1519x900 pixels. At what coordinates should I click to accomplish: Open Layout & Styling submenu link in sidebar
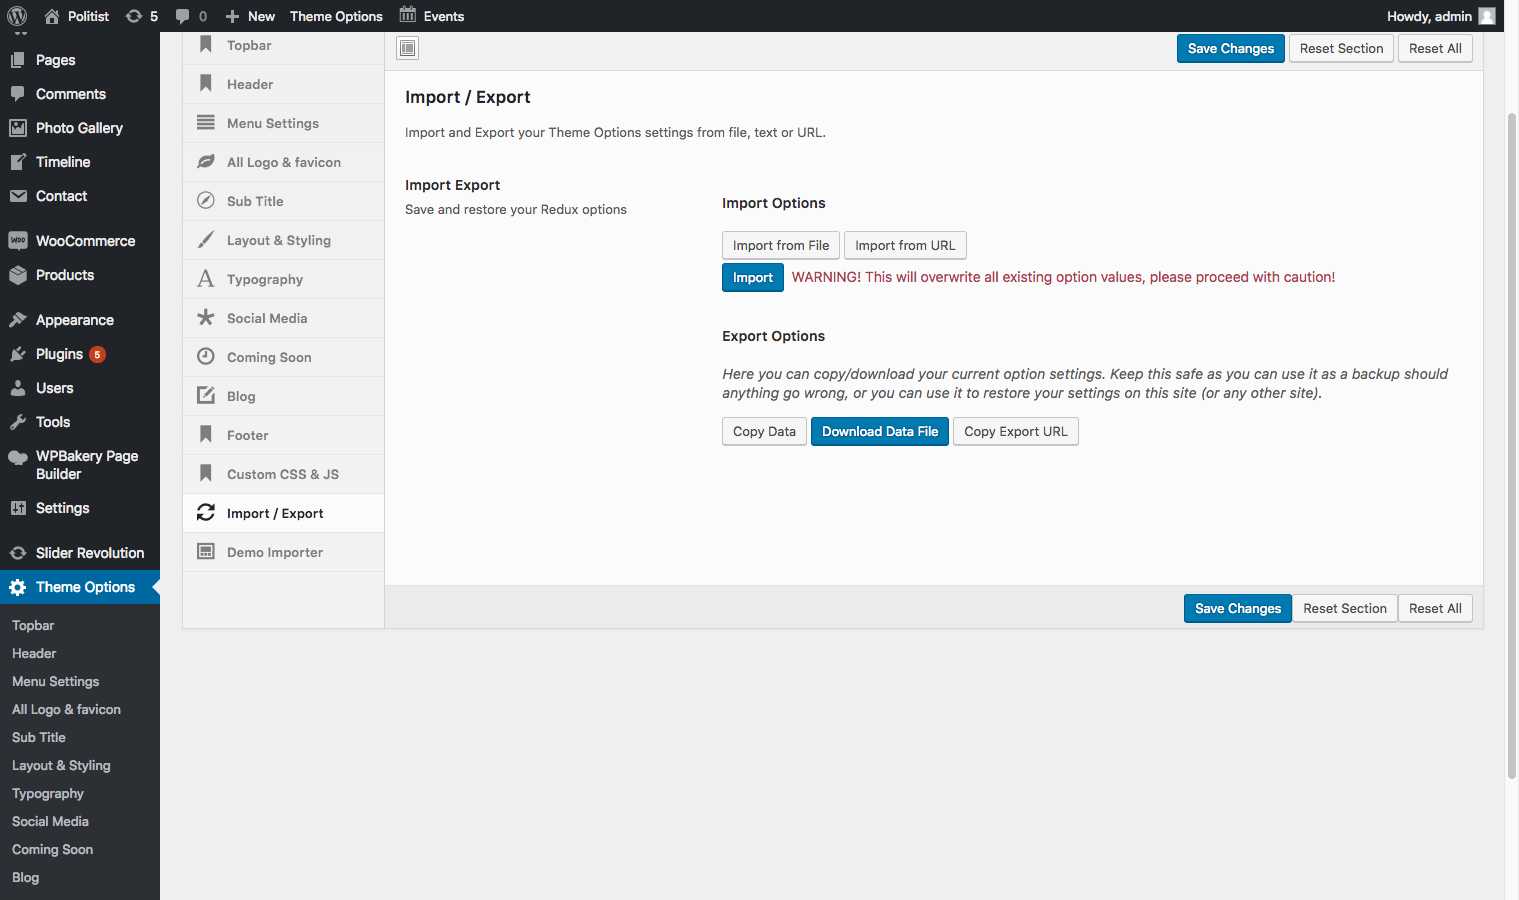(61, 765)
